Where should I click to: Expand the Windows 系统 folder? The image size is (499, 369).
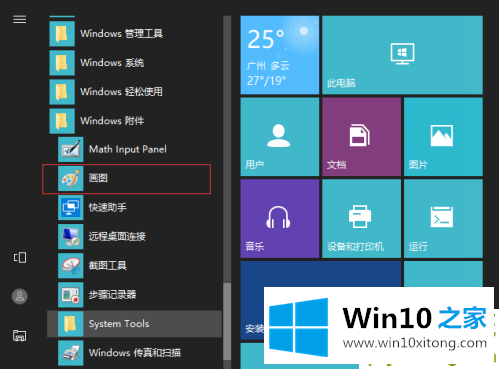pyautogui.click(x=135, y=63)
